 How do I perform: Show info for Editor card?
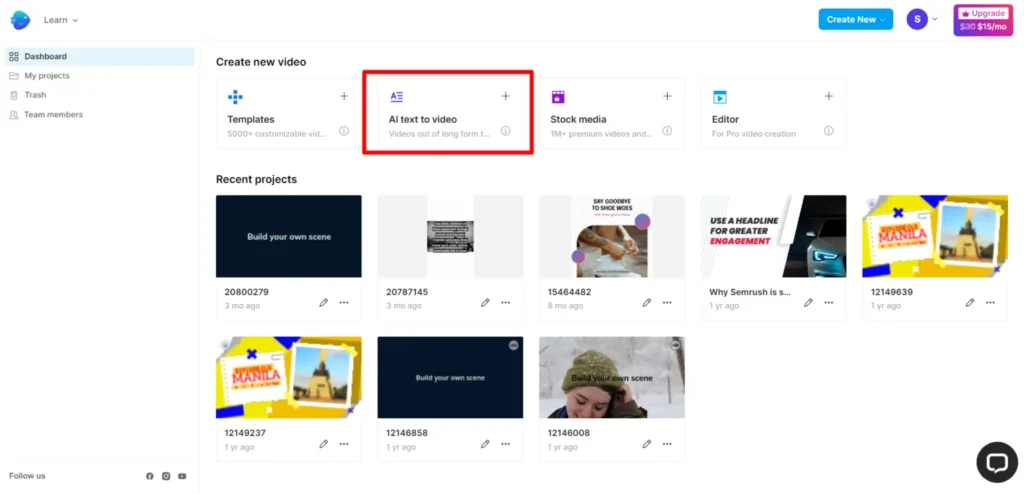click(829, 131)
